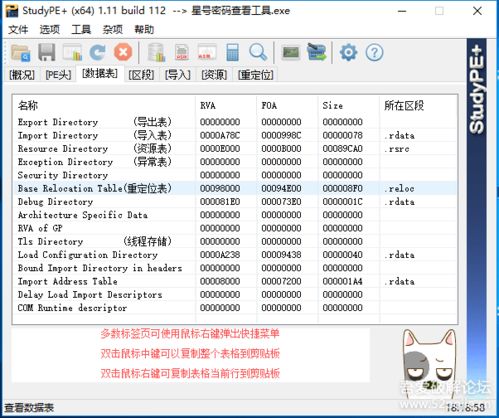Screen dimensions: 499x418
Task: Open the 工具 menu
Action: click(81, 30)
